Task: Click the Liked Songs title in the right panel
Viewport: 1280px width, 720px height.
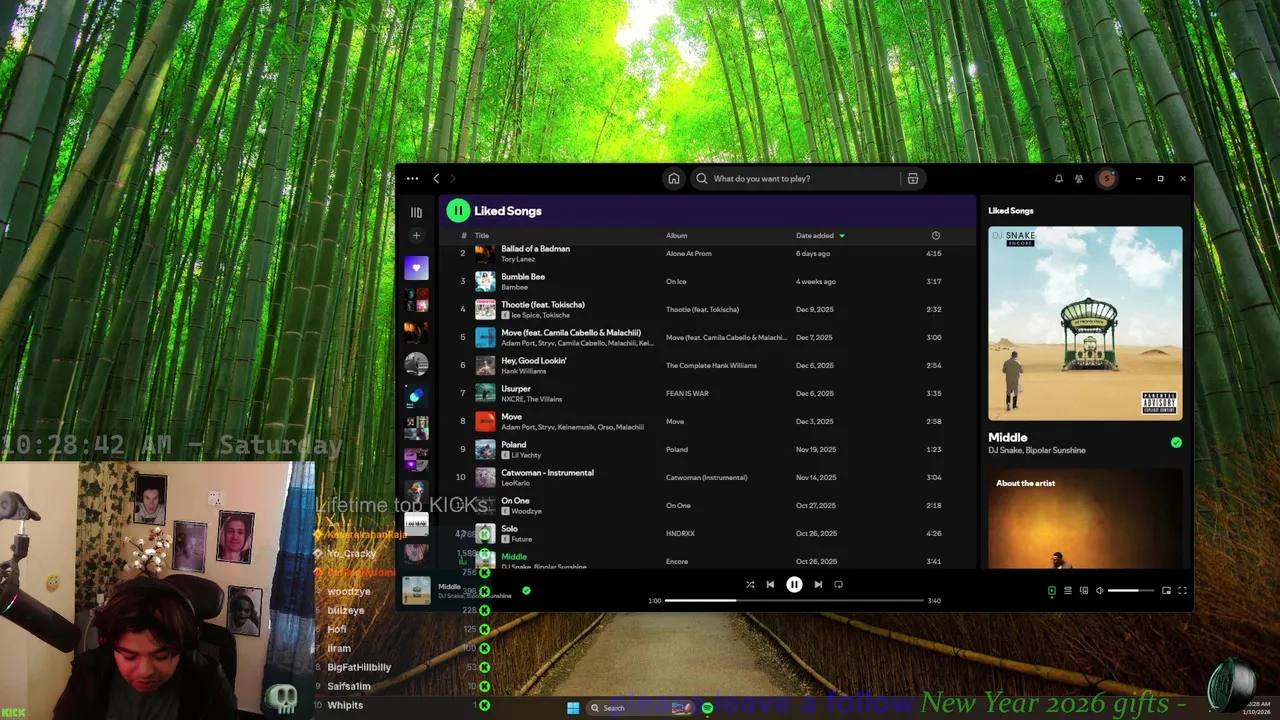Action: point(1011,211)
